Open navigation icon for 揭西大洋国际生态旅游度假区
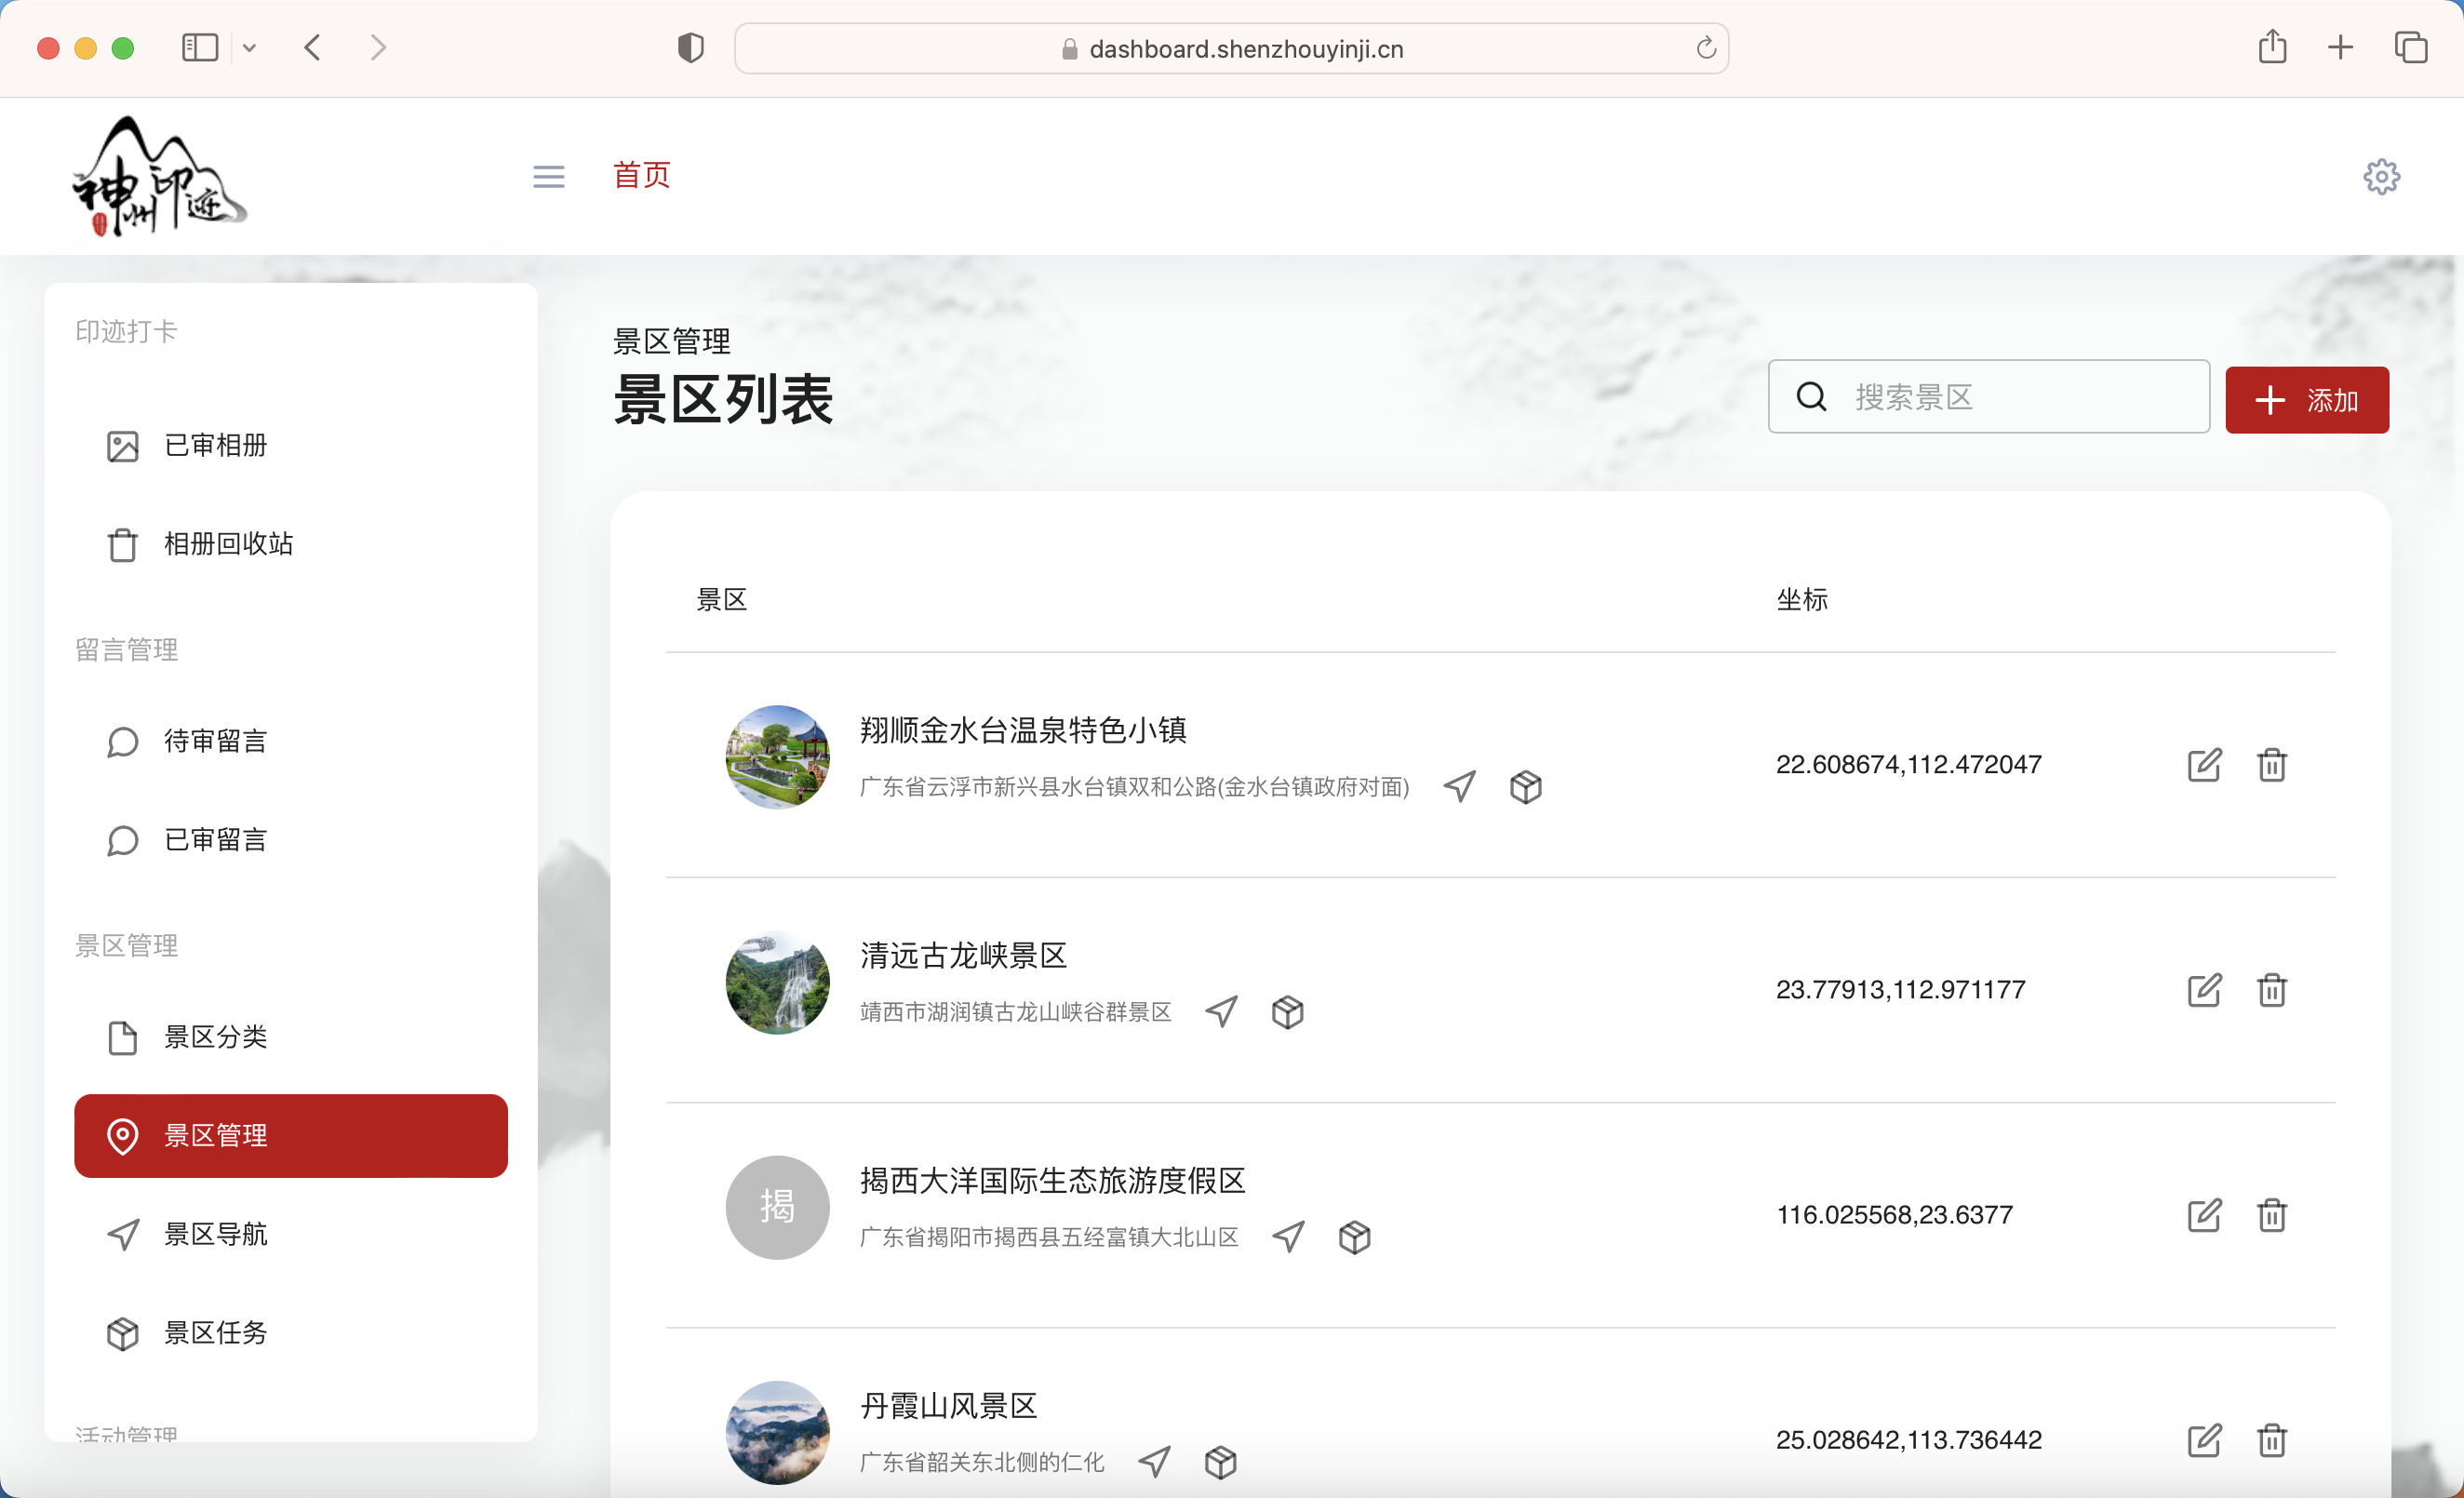Viewport: 2464px width, 1498px height. coord(1288,1237)
